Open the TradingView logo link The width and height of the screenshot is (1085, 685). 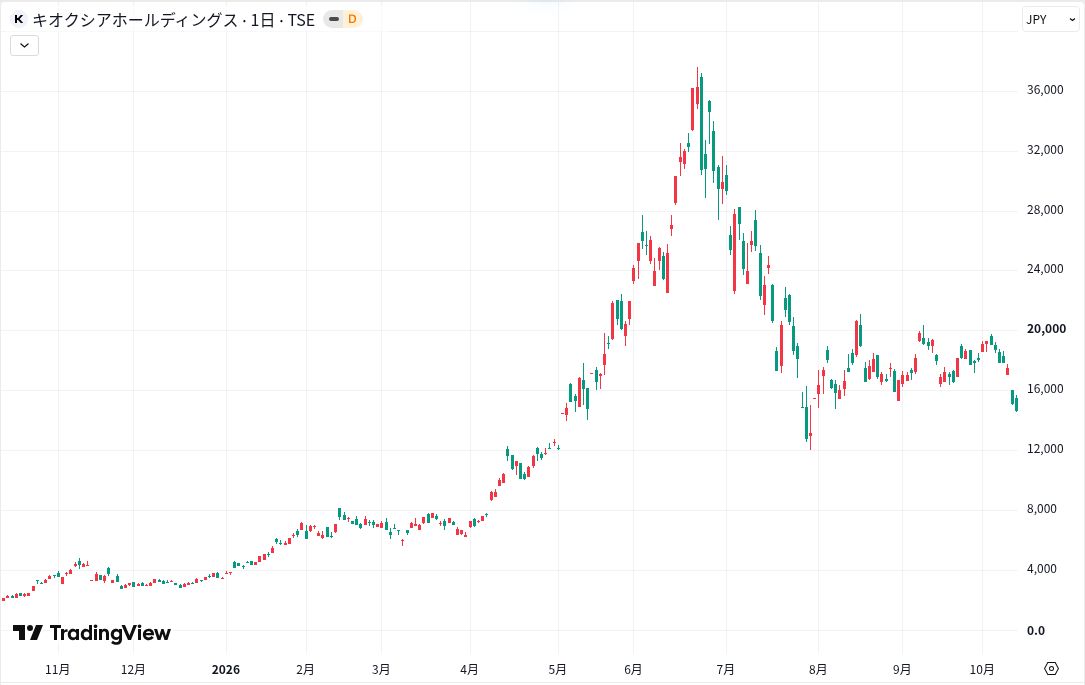point(92,633)
